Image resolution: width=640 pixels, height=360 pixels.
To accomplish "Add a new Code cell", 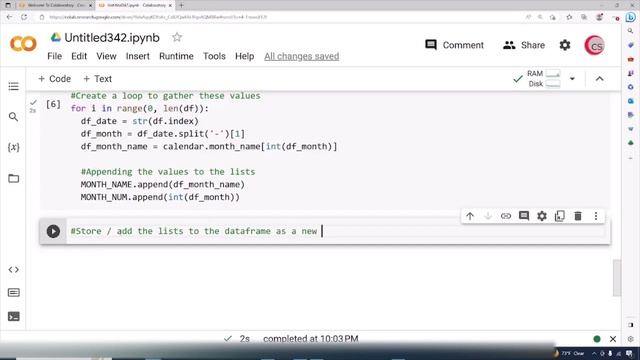I will (x=54, y=79).
